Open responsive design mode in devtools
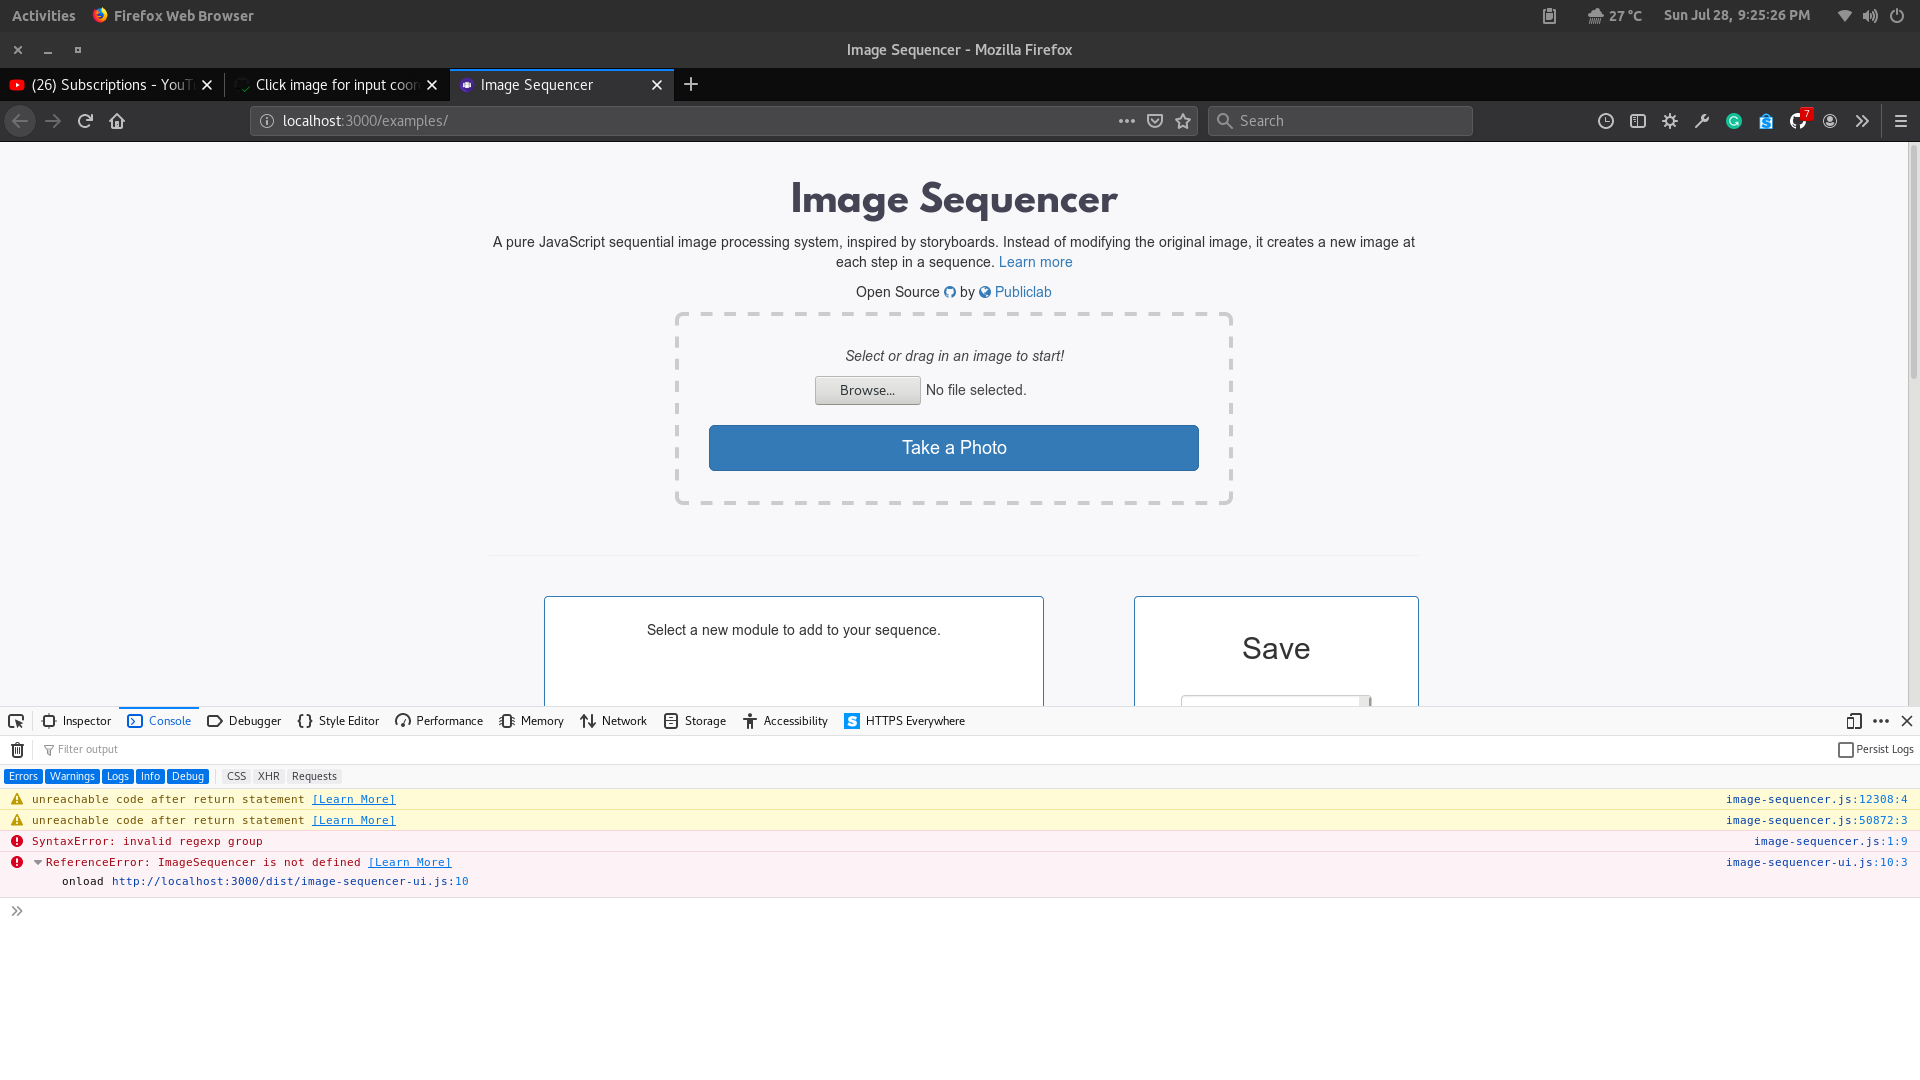 1853,721
